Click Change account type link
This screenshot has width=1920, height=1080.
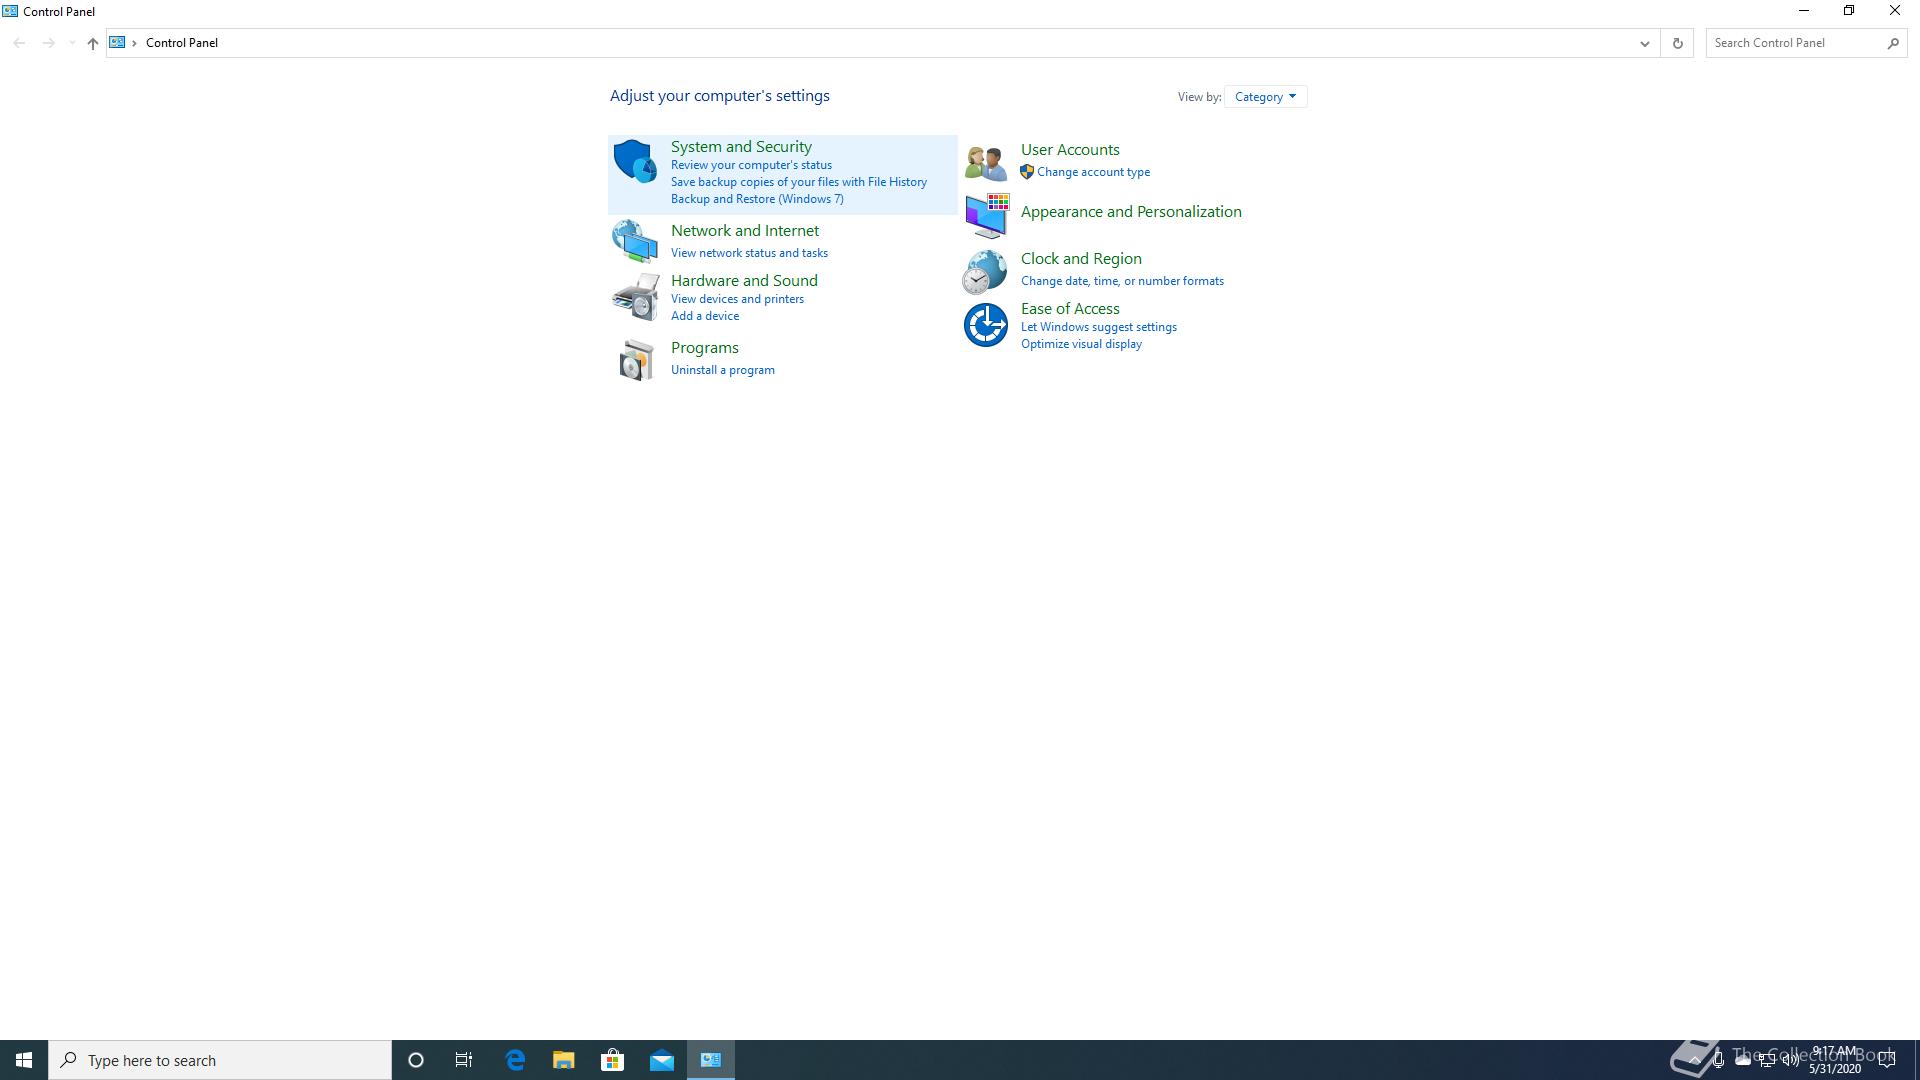pos(1093,172)
